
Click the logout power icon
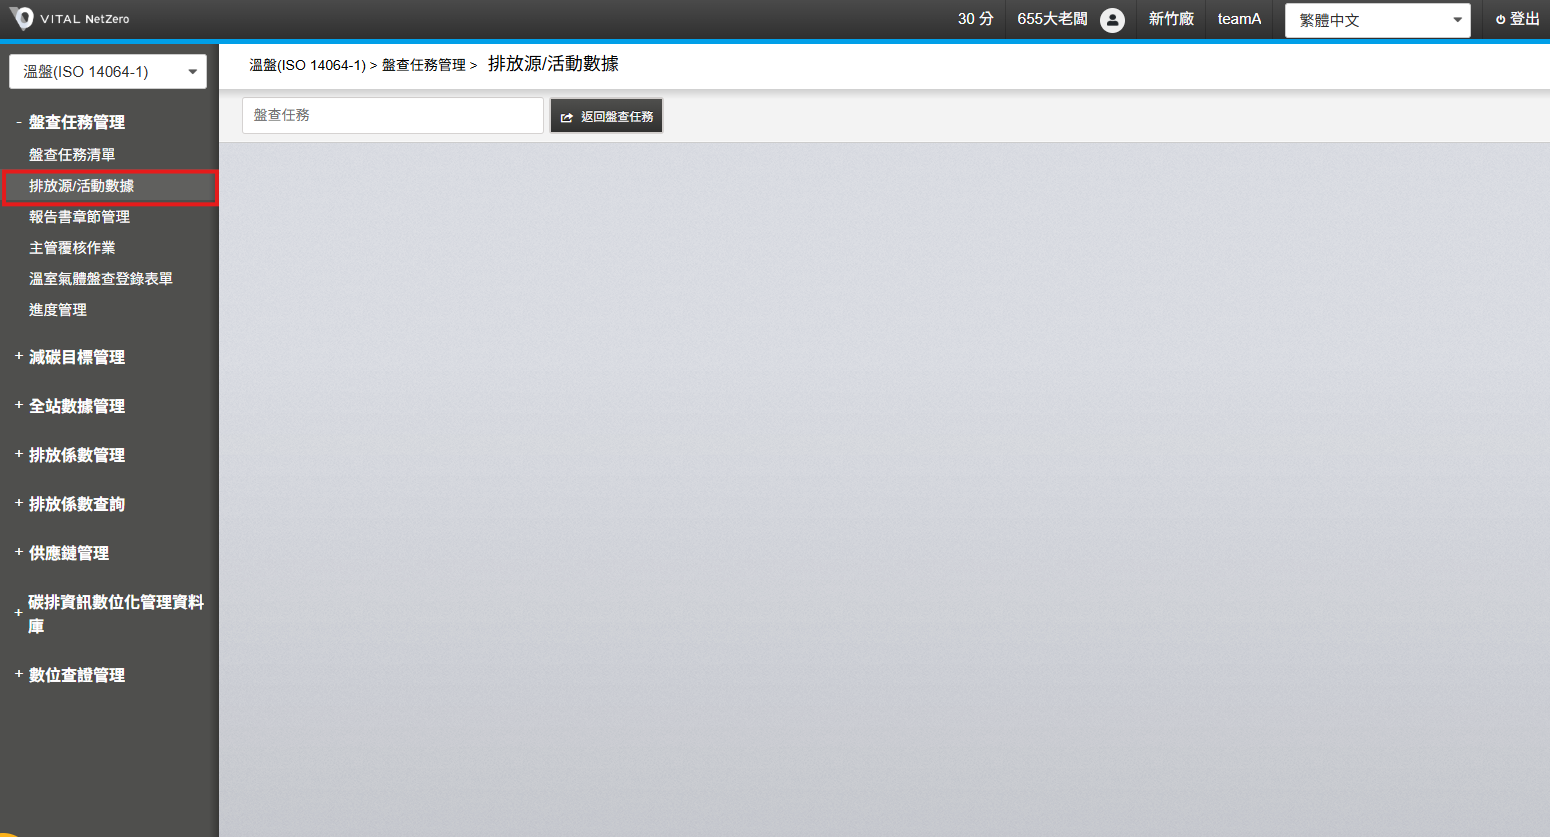click(1500, 20)
